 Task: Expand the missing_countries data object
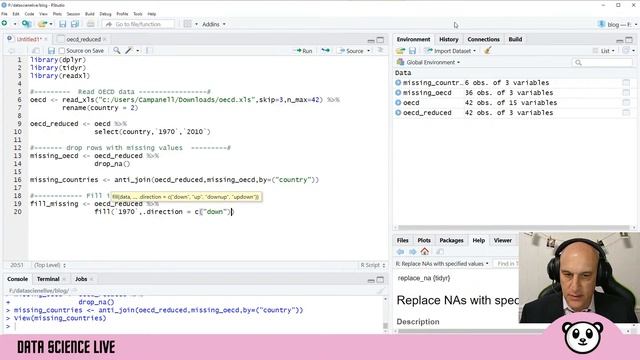pyautogui.click(x=398, y=83)
